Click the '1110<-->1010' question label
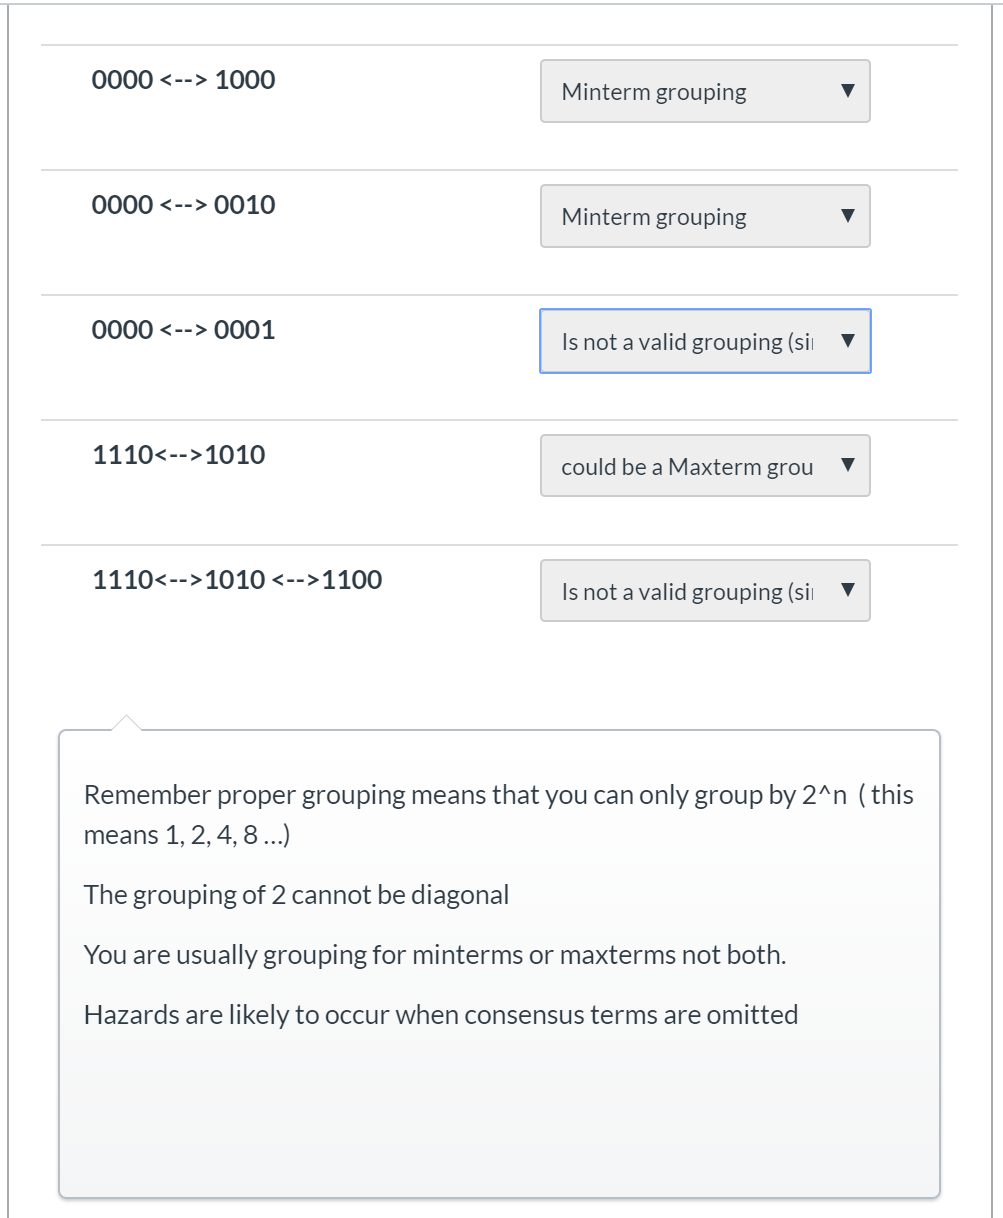 point(179,455)
